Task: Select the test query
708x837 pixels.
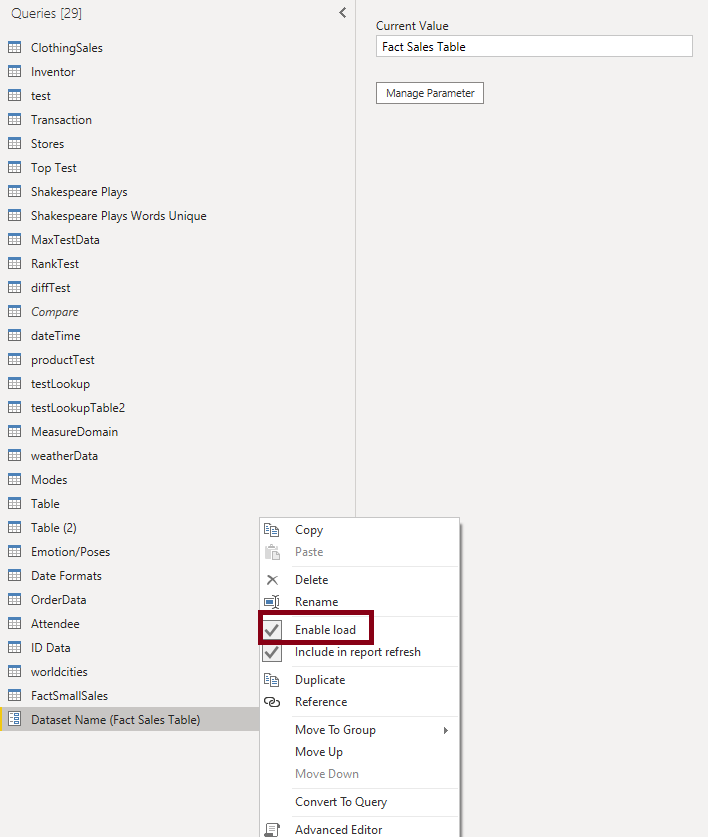Action: tap(41, 96)
